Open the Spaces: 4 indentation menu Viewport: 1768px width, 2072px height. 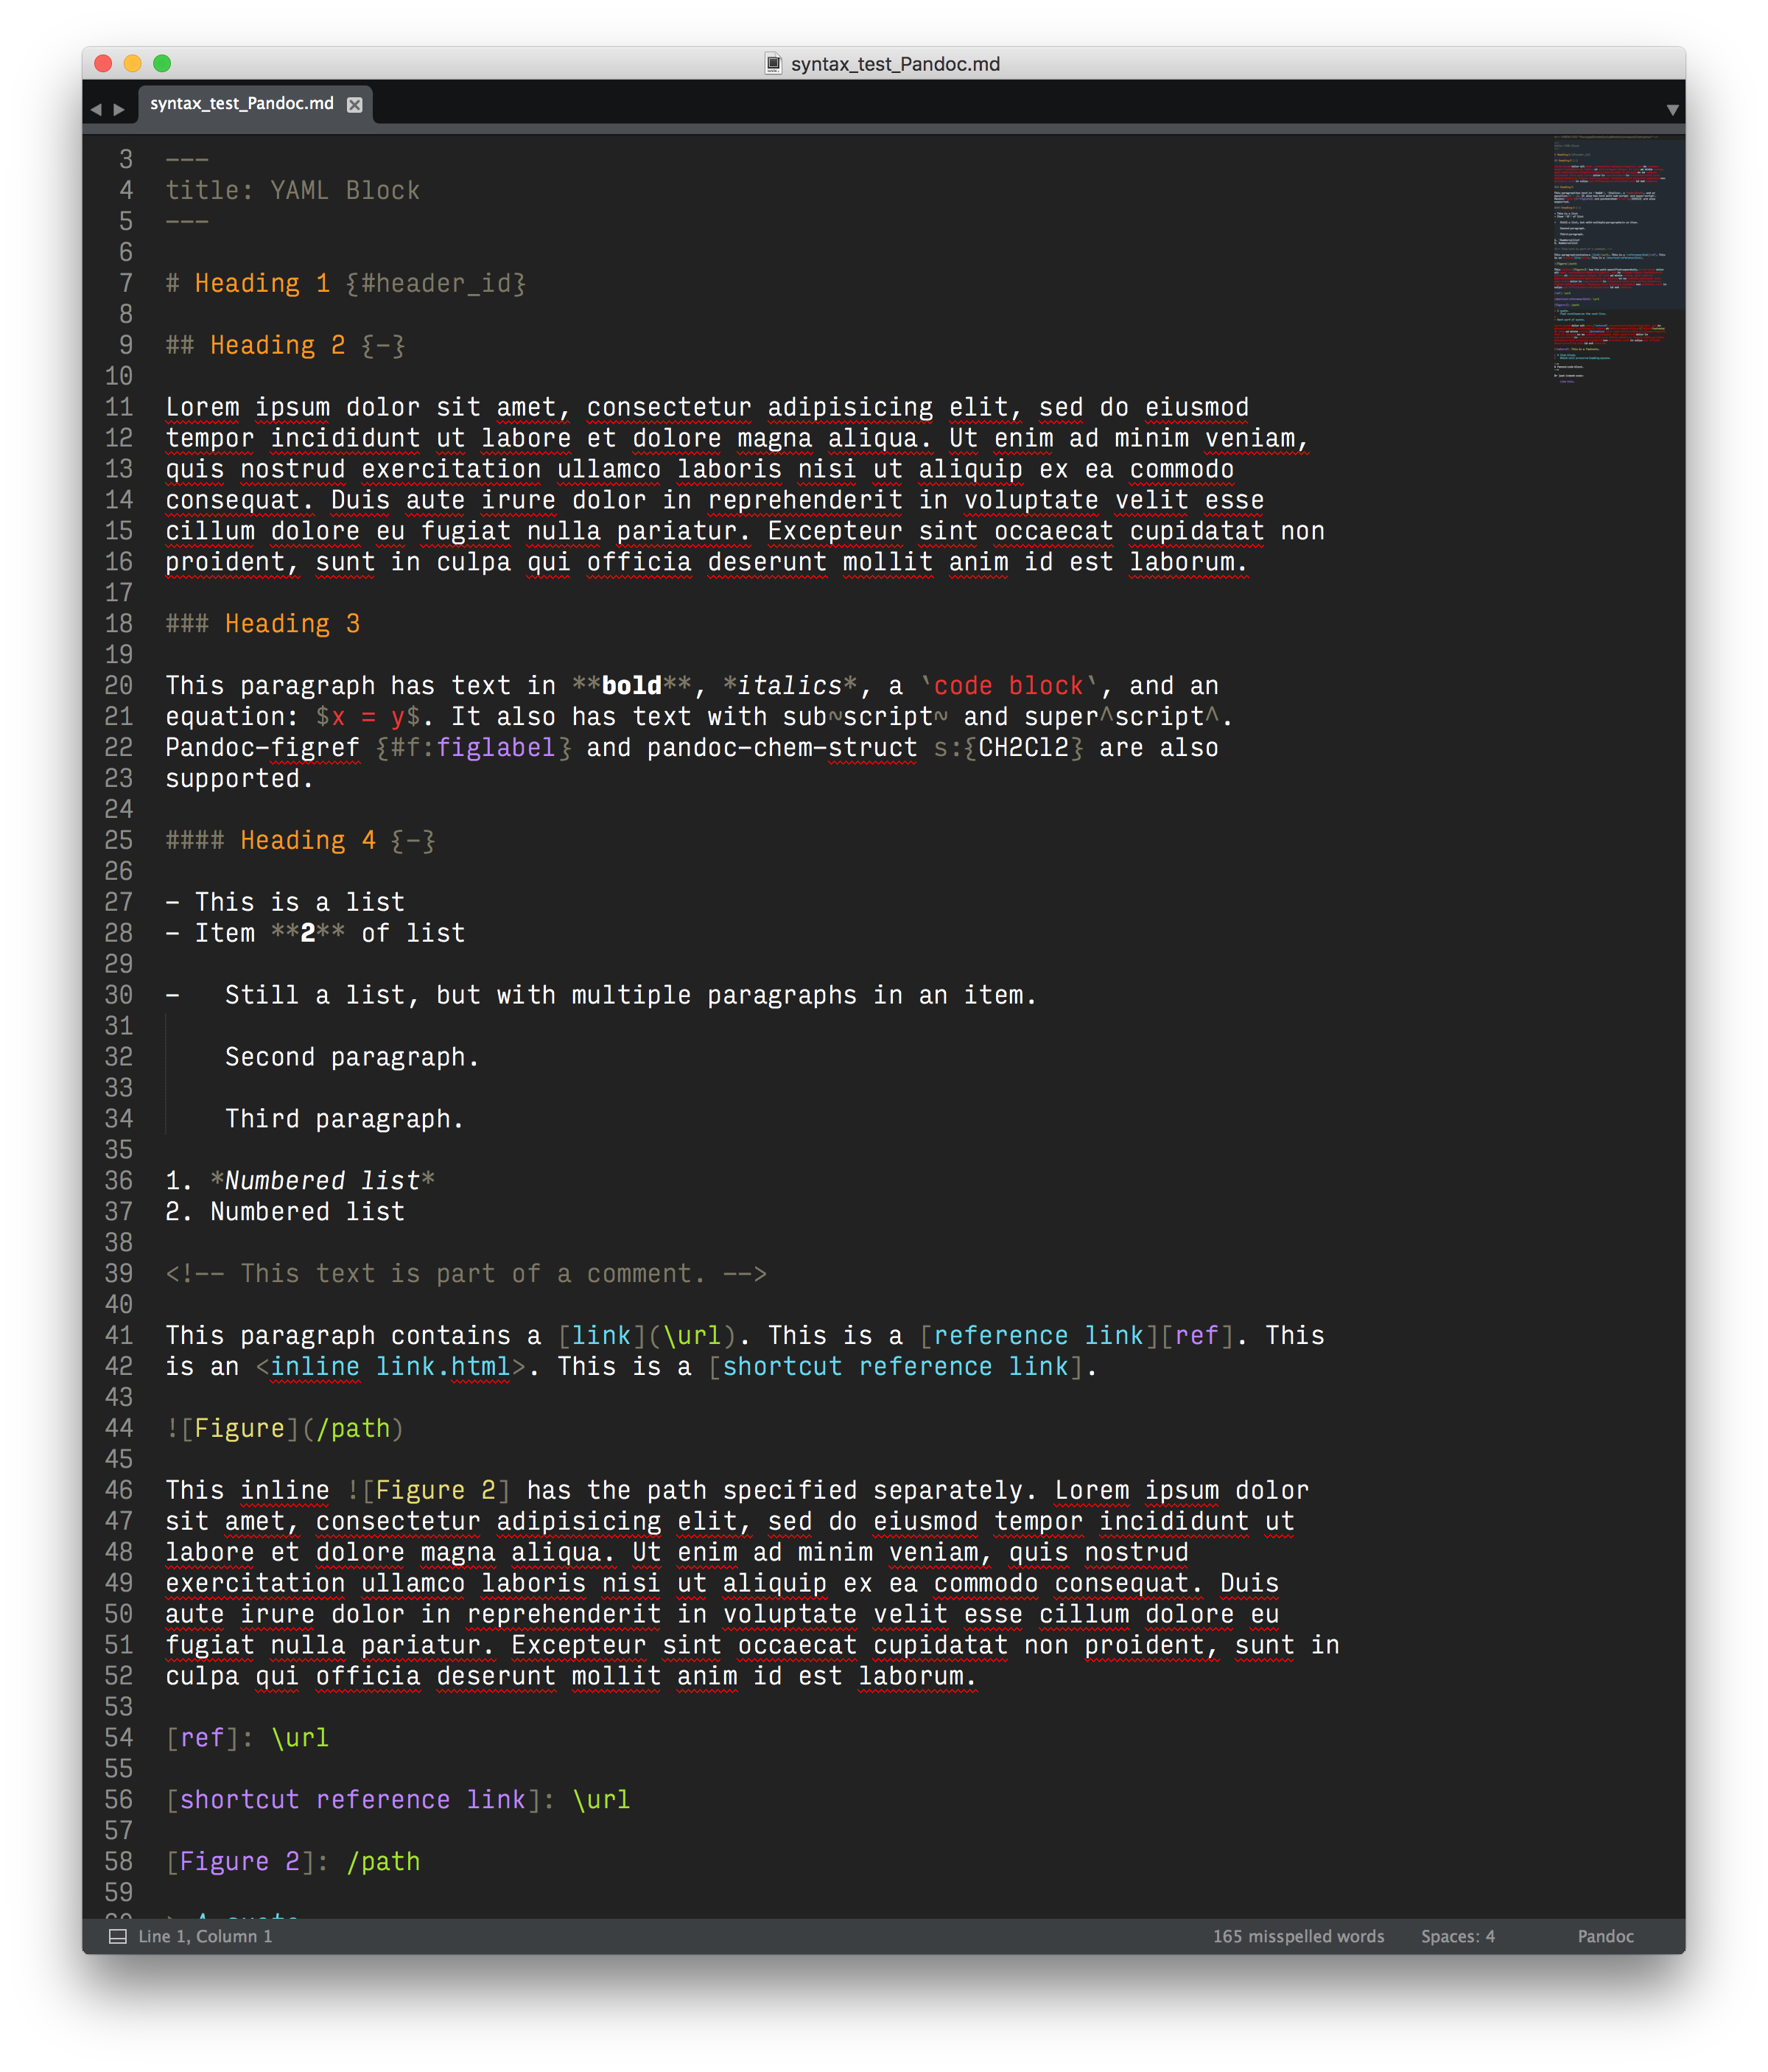[1457, 1936]
